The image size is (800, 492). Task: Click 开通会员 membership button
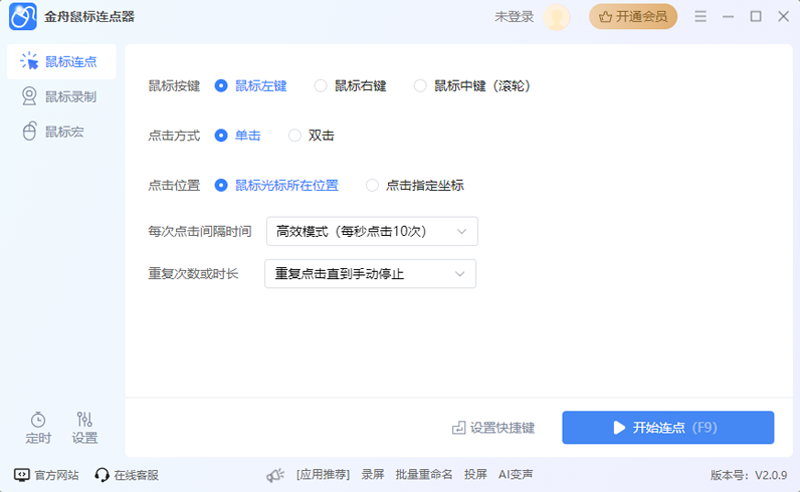(x=632, y=17)
